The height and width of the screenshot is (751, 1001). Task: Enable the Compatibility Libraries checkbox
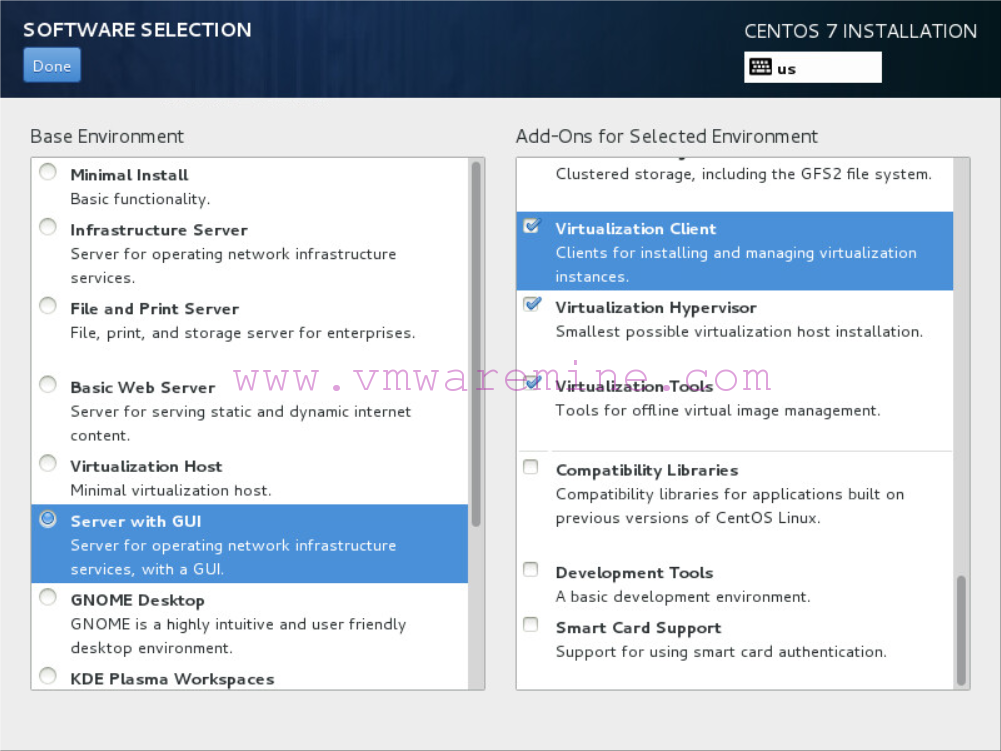coord(531,467)
